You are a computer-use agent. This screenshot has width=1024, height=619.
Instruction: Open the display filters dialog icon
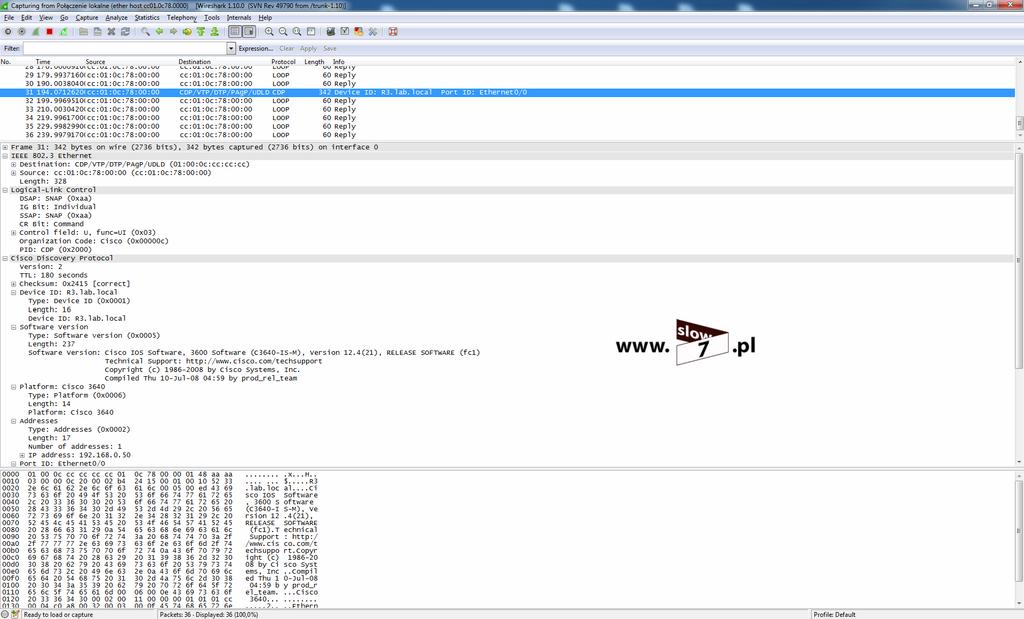(344, 31)
